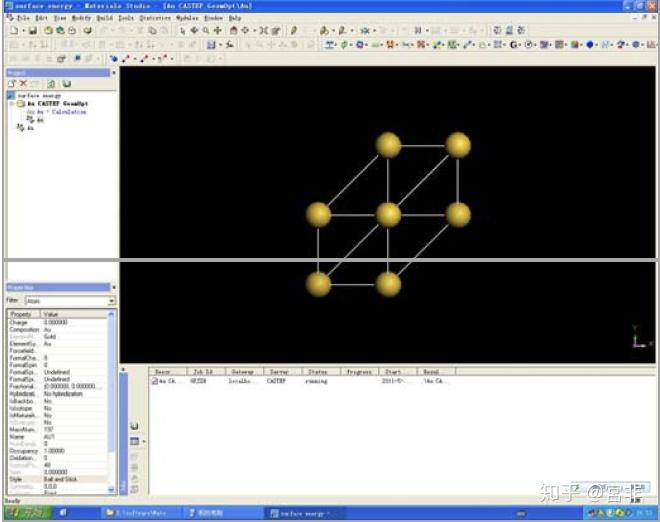Open dropdown arrow beside Fit to View icon
The width and height of the screenshot is (660, 522).
point(254,30)
